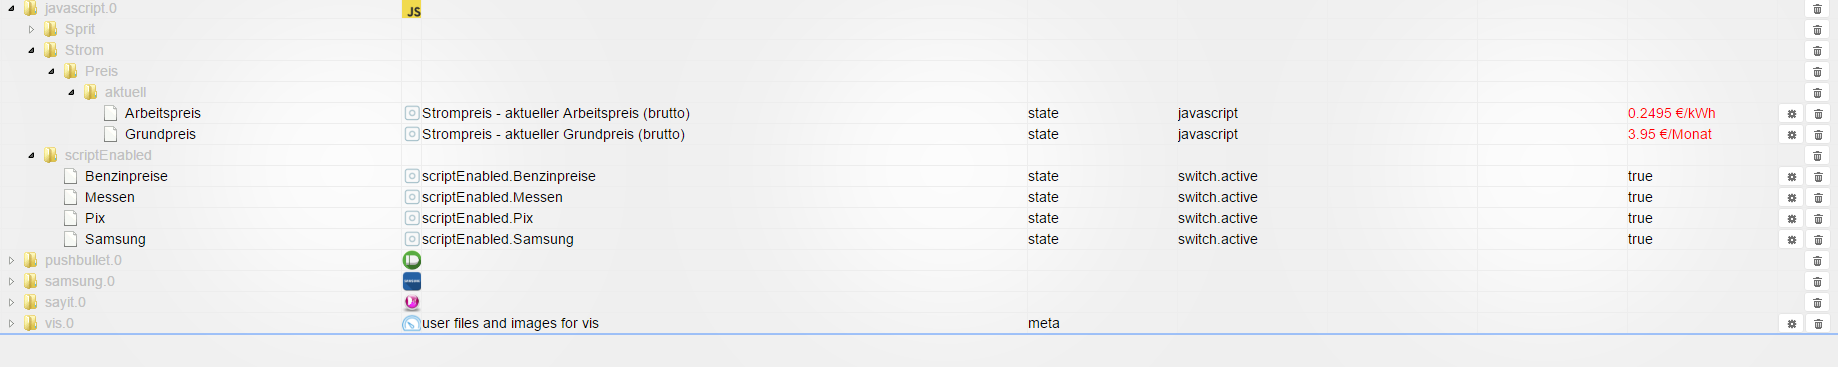This screenshot has width=1838, height=367.
Task: Select the samsung.0 adapter icon
Action: coord(412,281)
